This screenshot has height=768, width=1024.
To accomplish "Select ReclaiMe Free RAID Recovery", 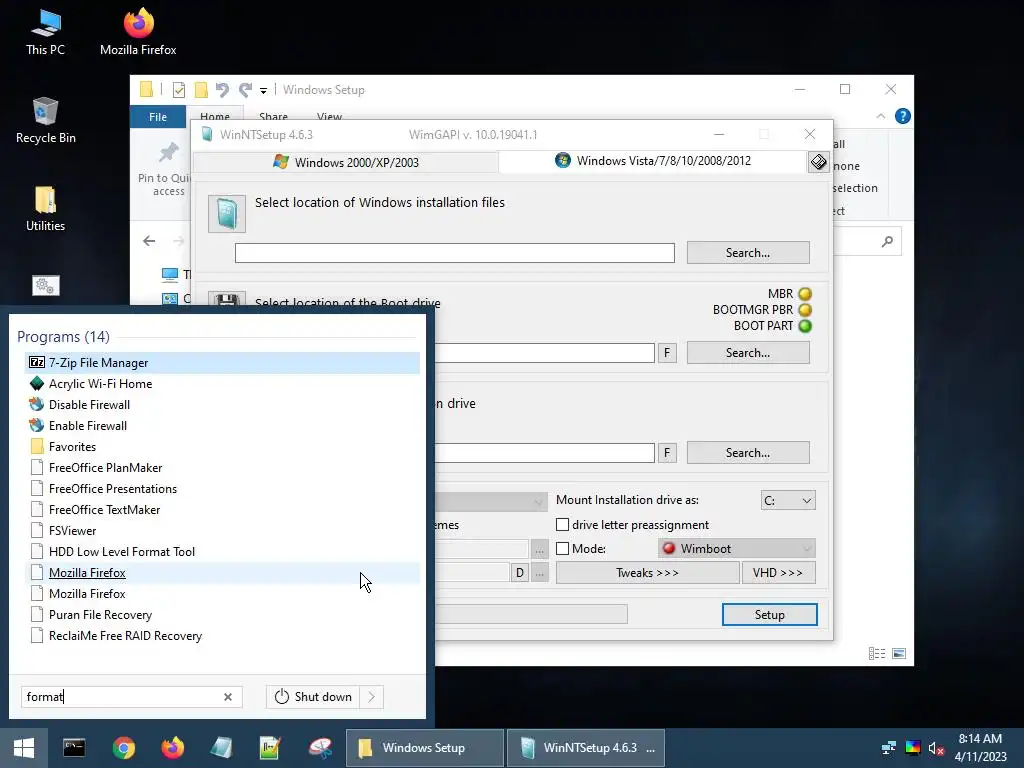I will [222, 635].
